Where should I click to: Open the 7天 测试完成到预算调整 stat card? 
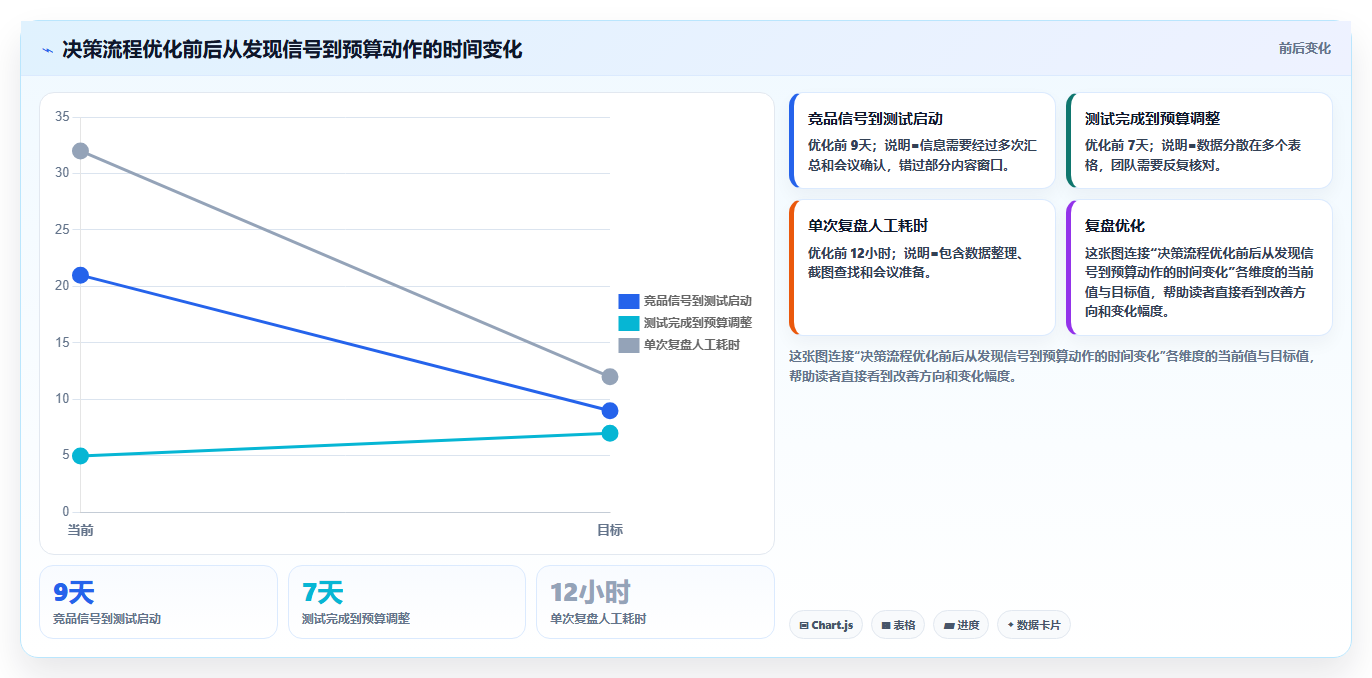(407, 602)
